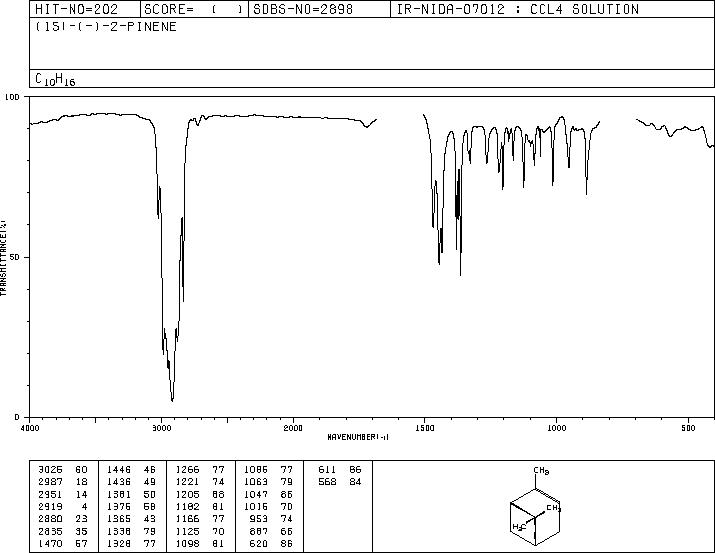The image size is (715, 553).
Task: Click peak value 1365 in the table
Action: tap(119, 519)
